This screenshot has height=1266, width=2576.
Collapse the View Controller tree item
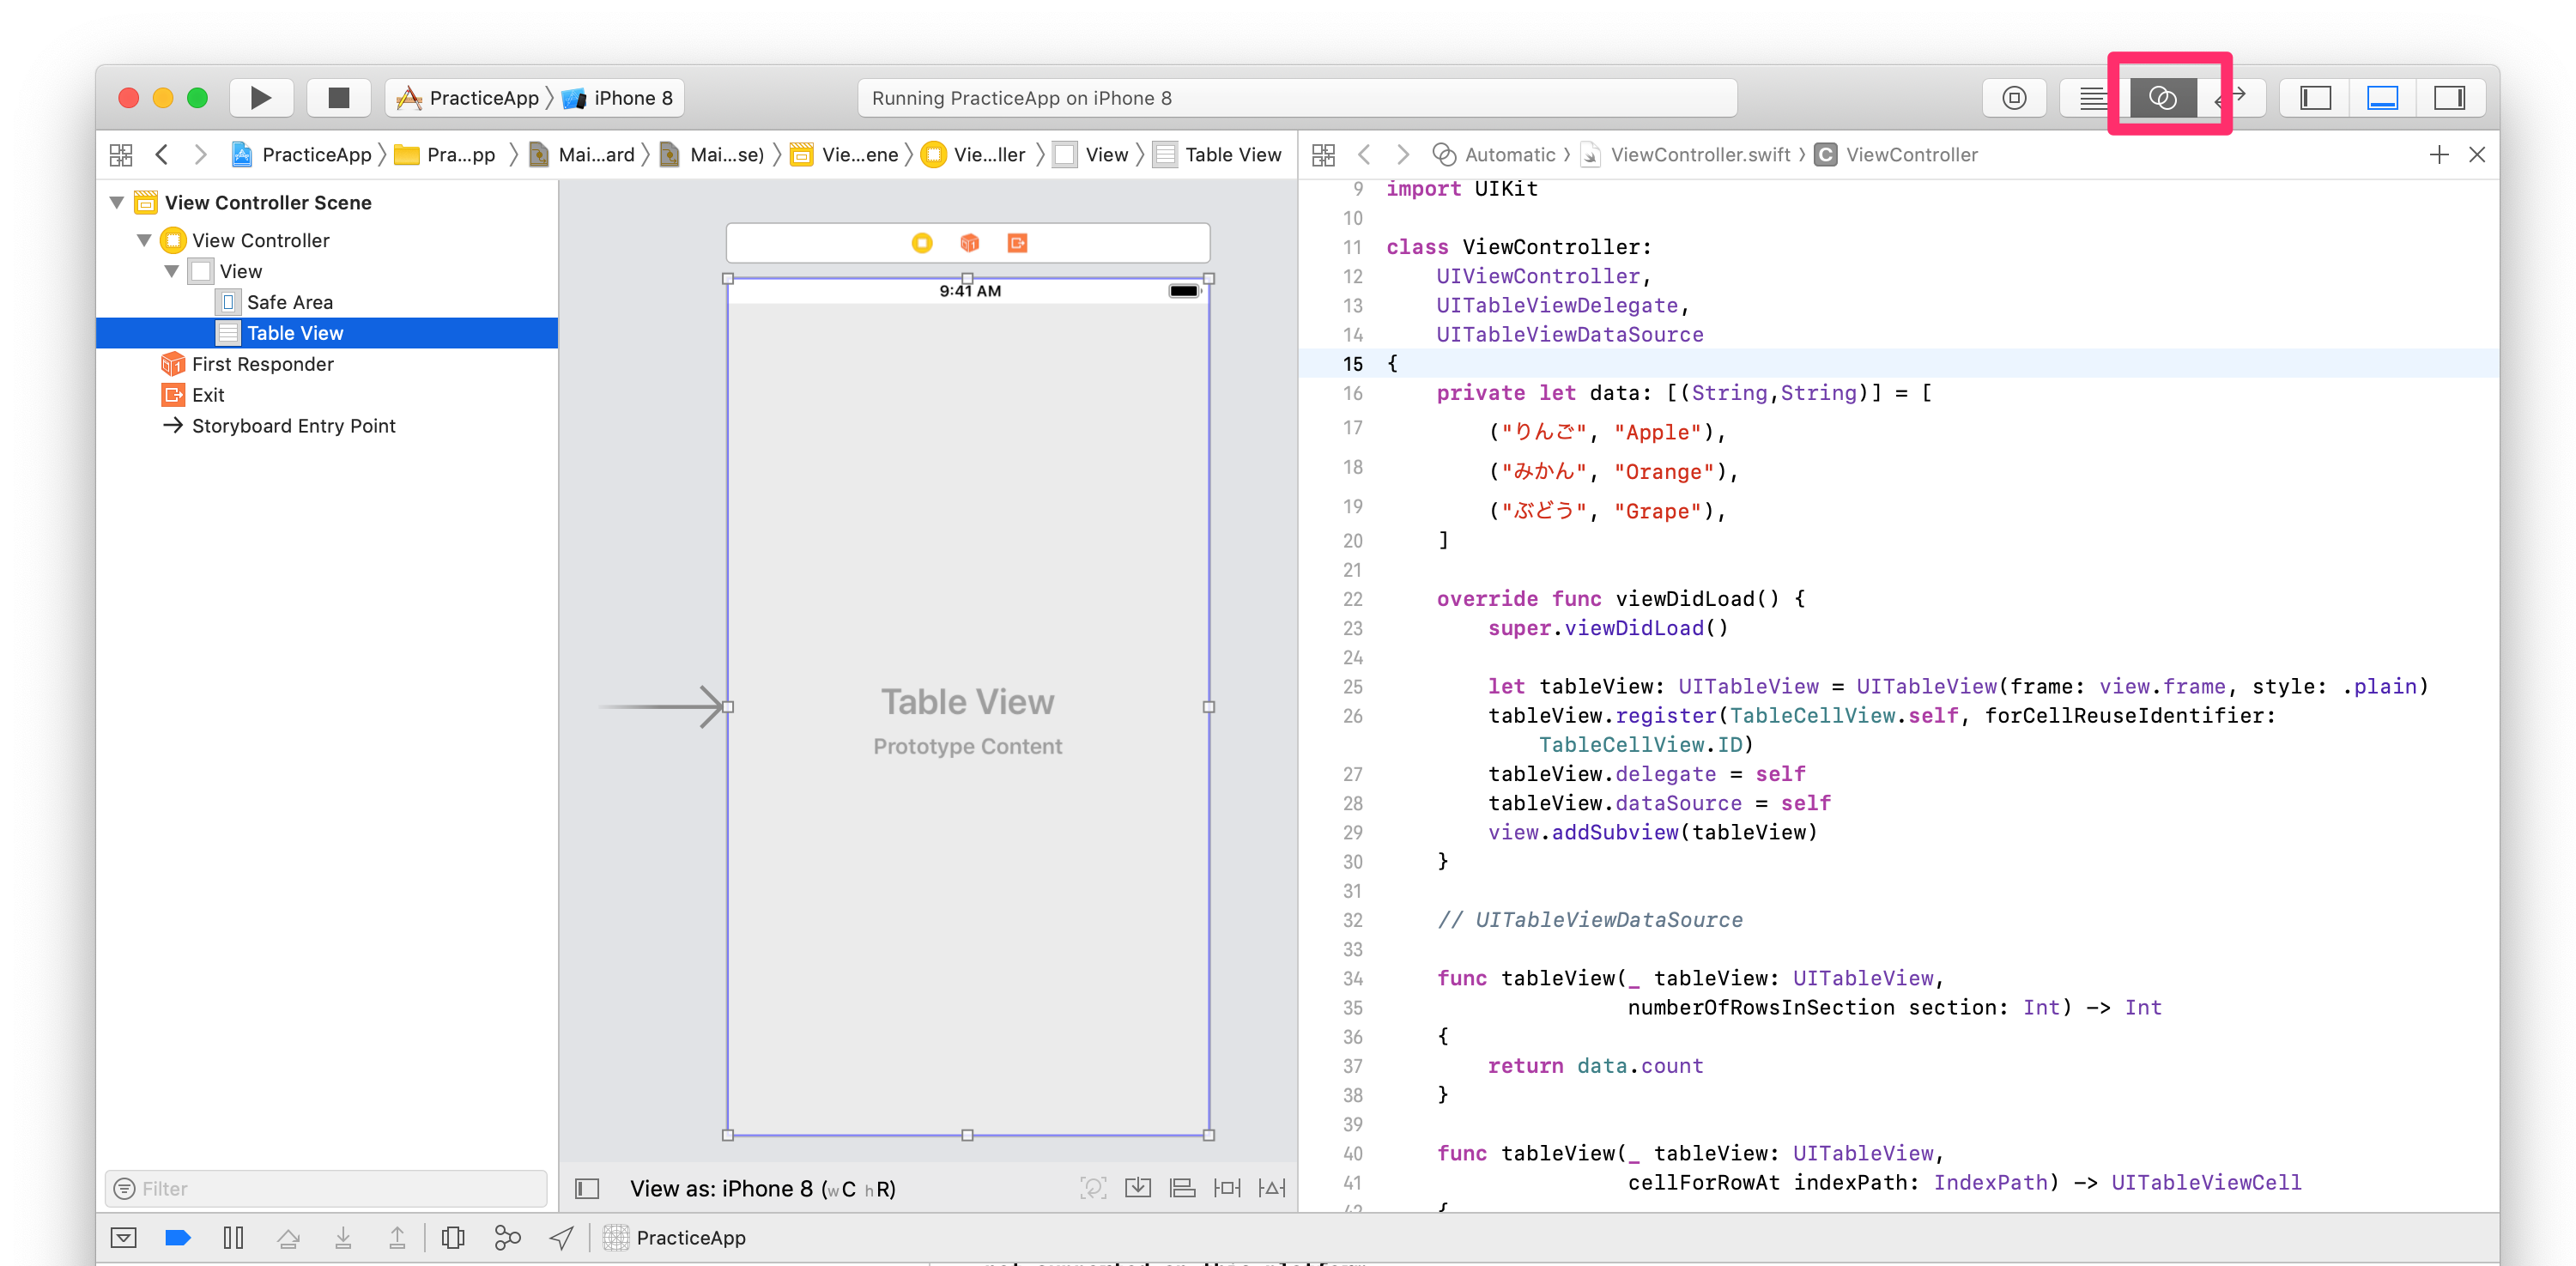point(144,240)
